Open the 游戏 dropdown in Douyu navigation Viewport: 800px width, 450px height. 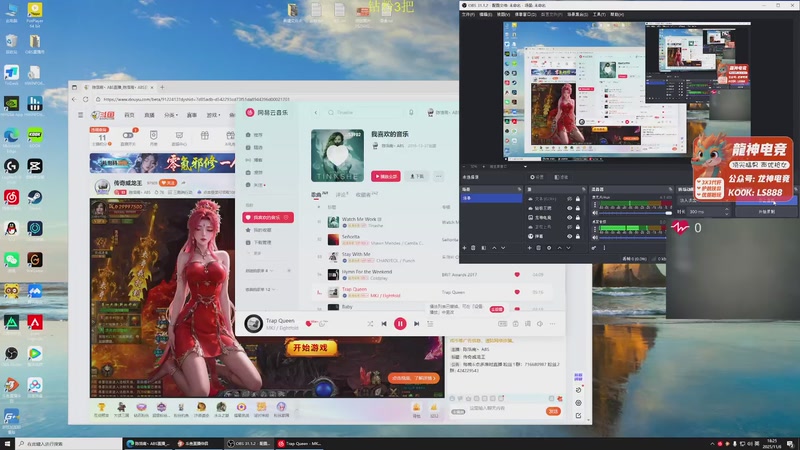(x=213, y=115)
